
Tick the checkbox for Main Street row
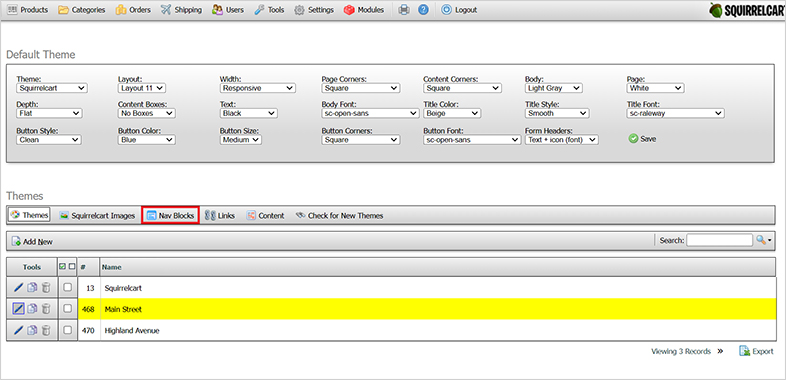(x=68, y=309)
